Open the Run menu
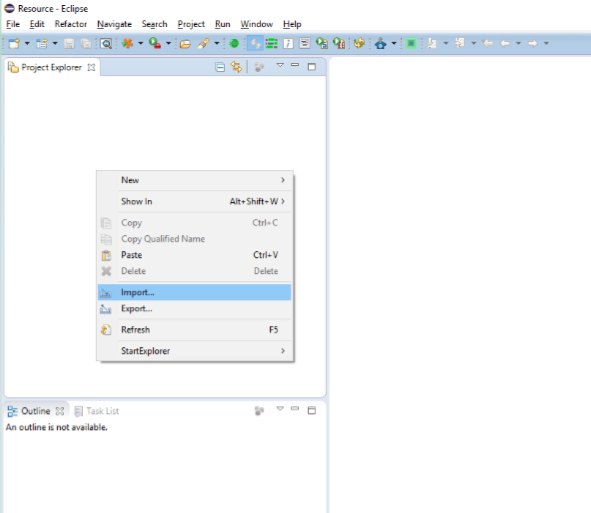The image size is (591, 513). [222, 24]
